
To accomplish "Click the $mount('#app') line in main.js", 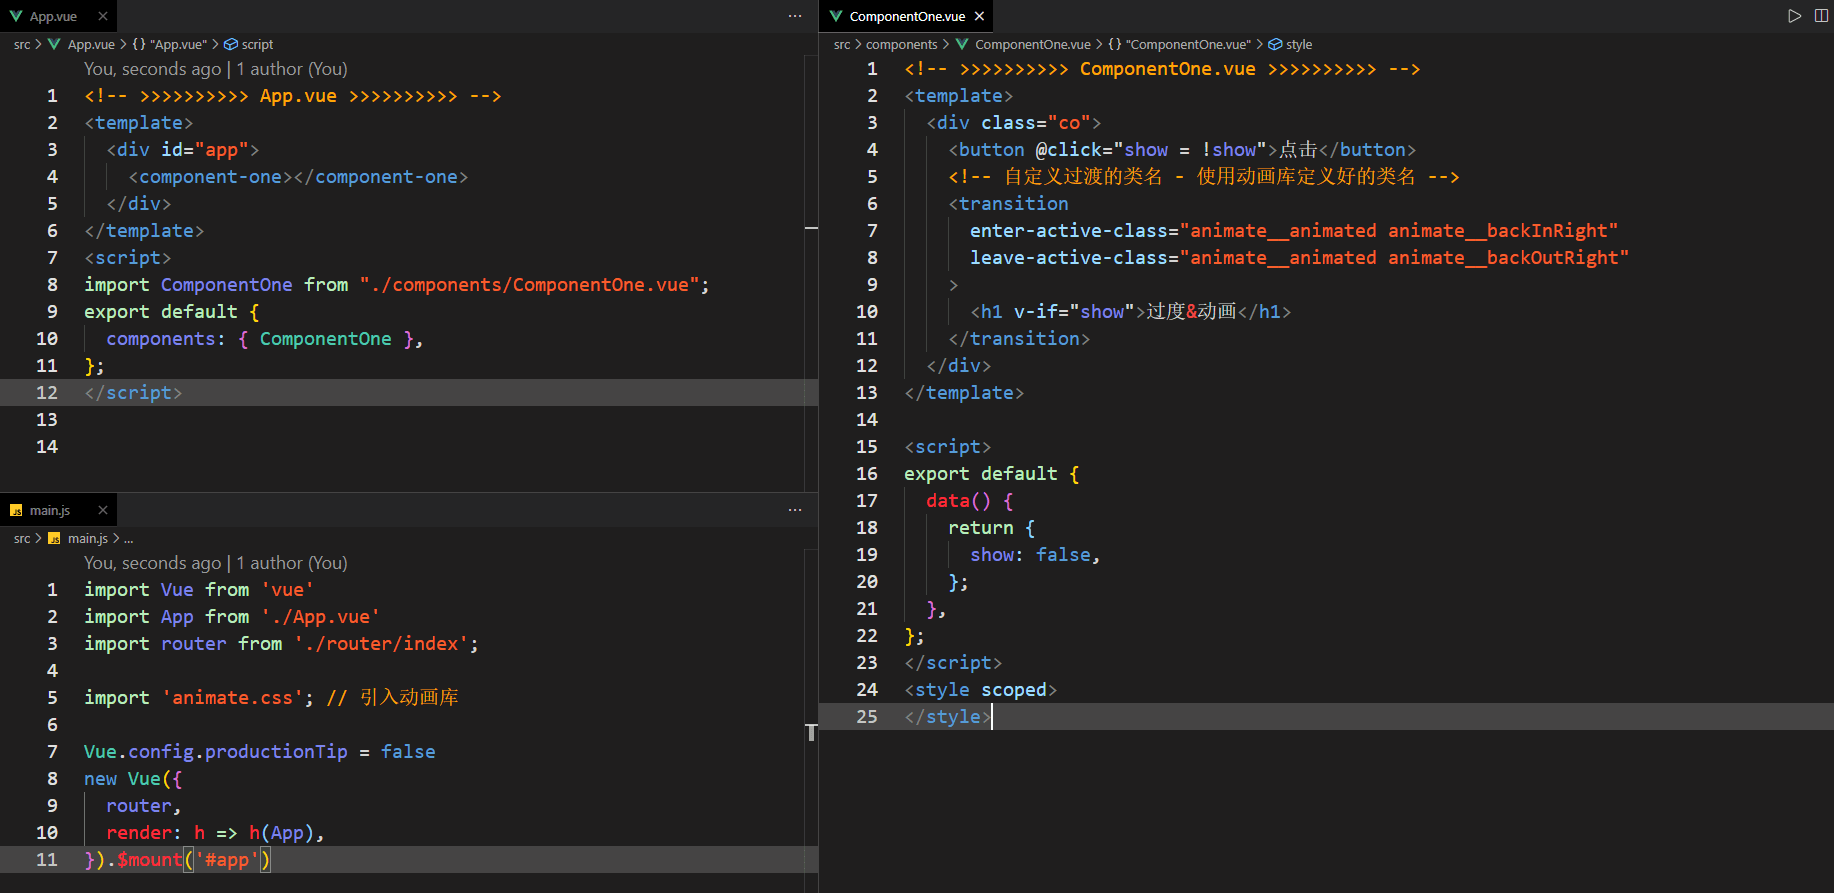I will pos(177,859).
